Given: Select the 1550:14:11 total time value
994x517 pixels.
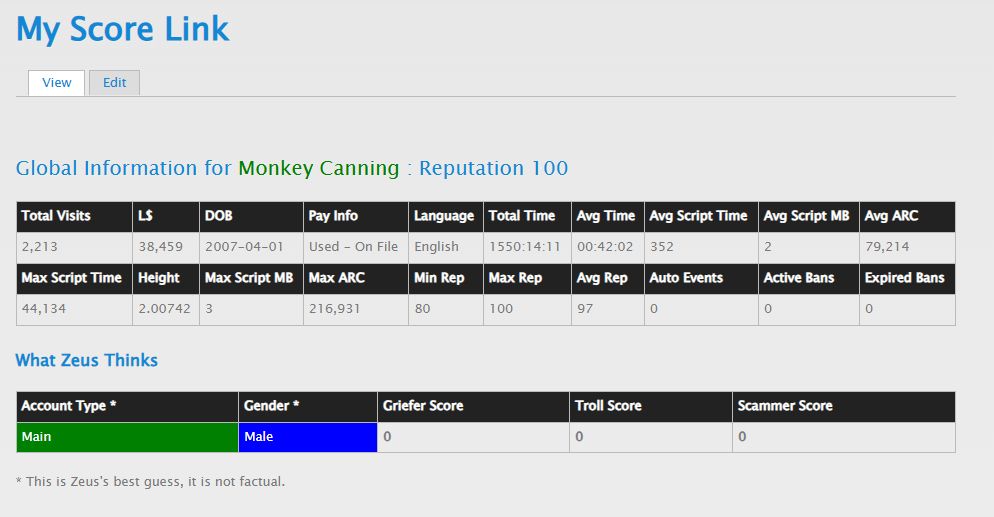Looking at the screenshot, I should [524, 247].
